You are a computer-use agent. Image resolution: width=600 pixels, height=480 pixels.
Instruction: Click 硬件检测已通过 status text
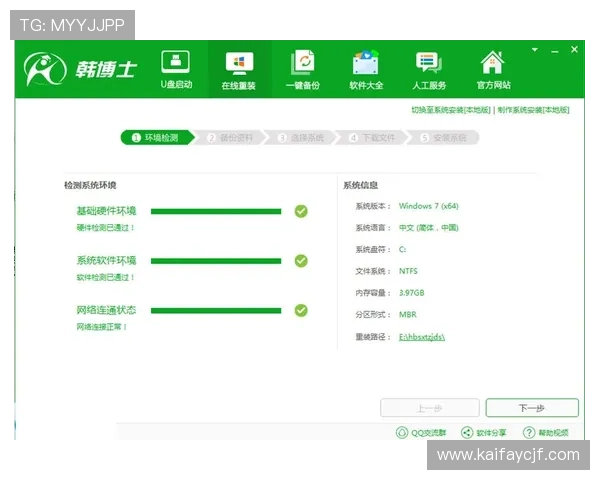(105, 228)
